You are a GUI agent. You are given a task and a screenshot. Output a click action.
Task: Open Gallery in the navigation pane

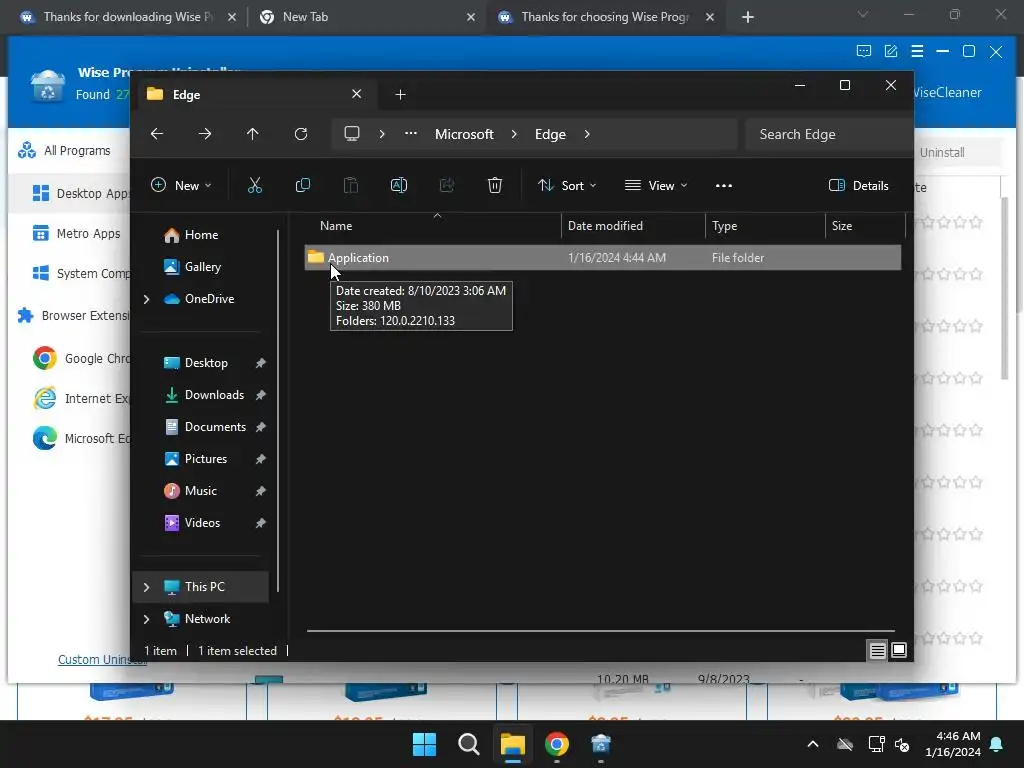pos(202,267)
